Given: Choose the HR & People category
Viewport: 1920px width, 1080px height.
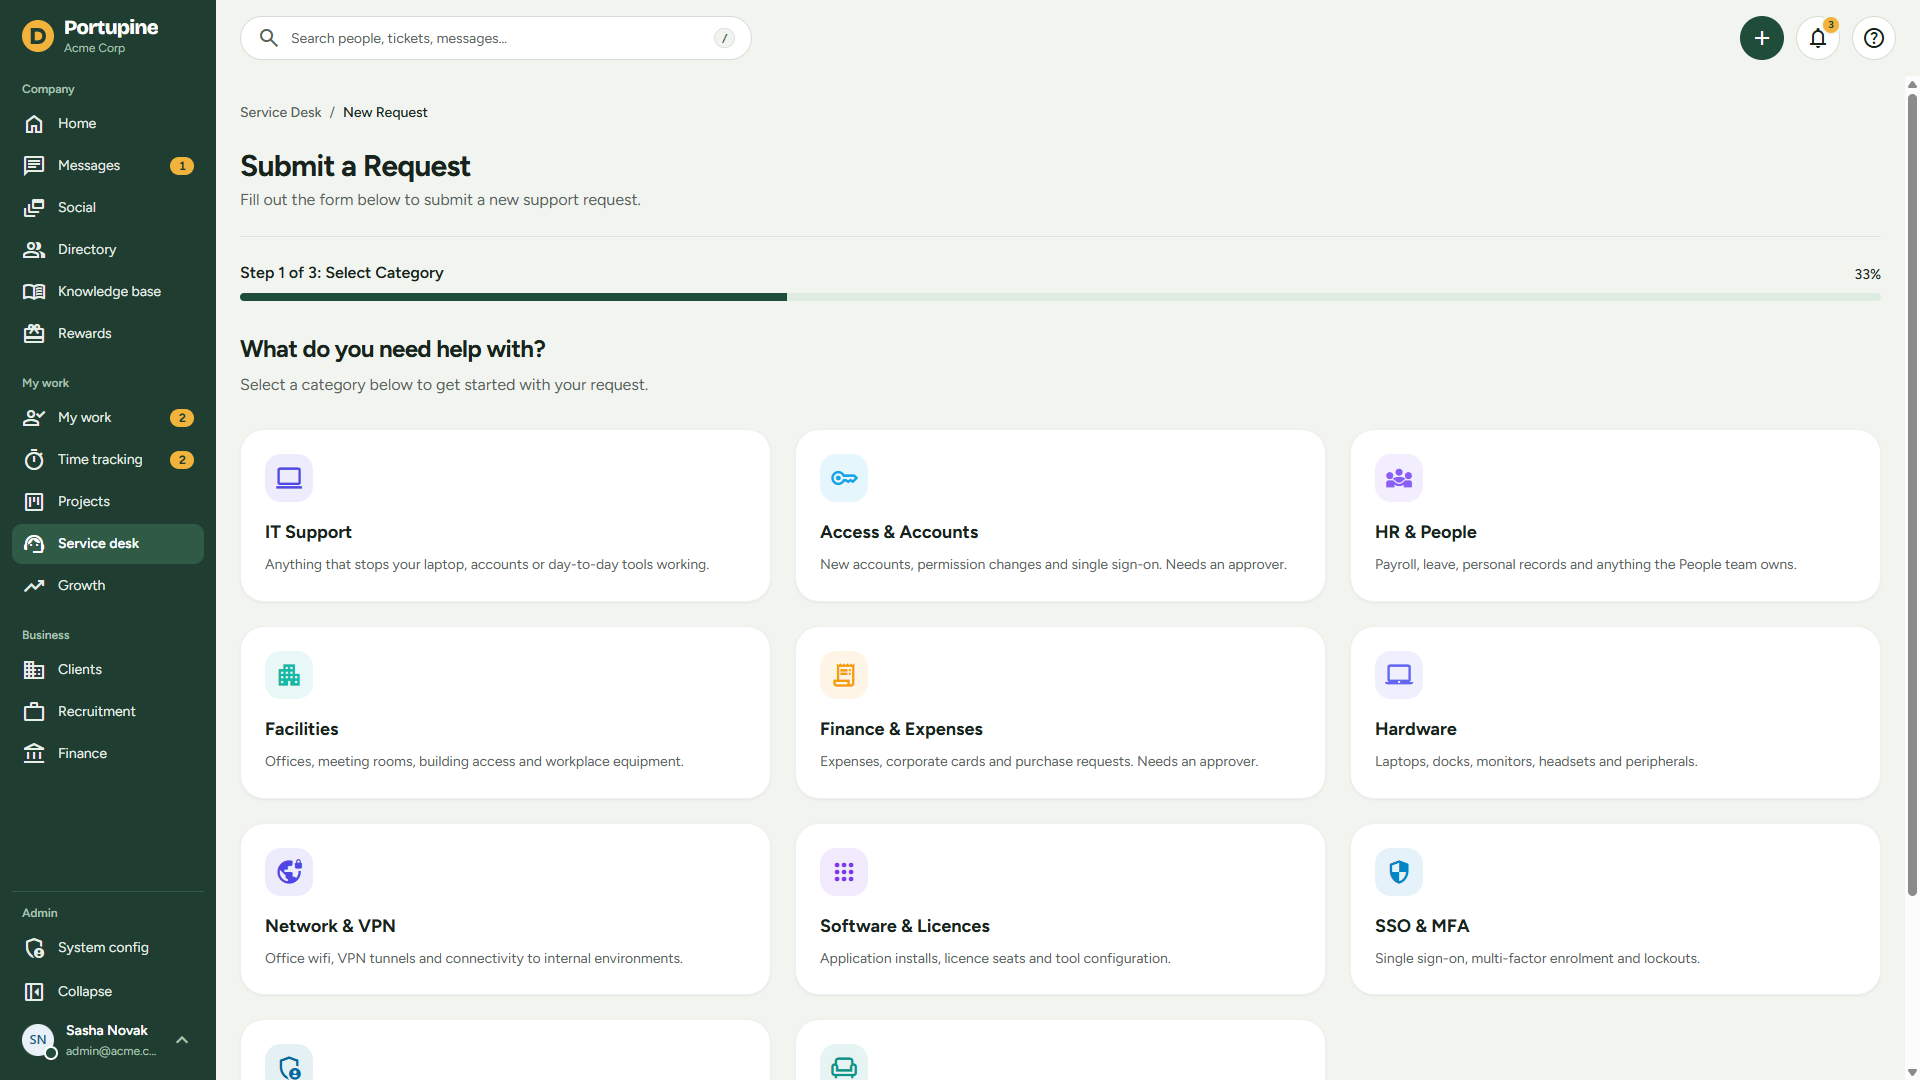Looking at the screenshot, I should [1615, 516].
